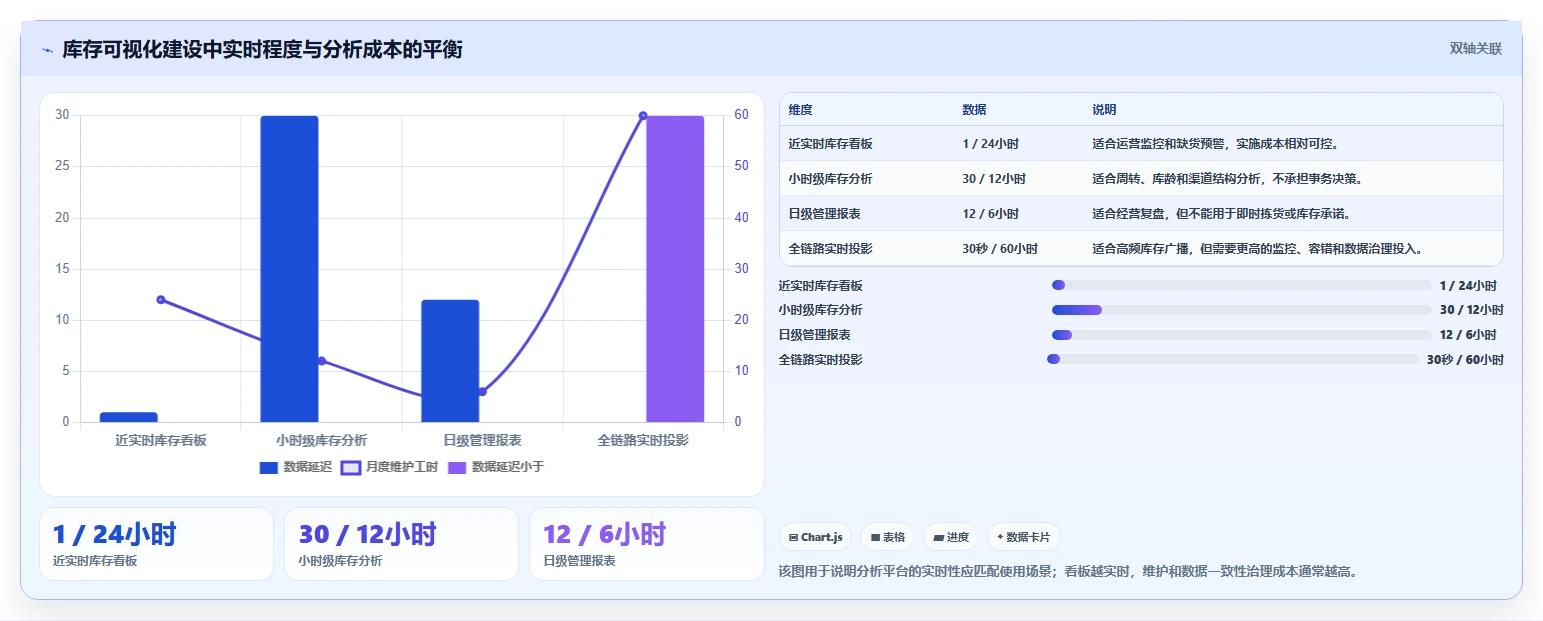Click the progress value 12 / 6小时
The height and width of the screenshot is (621, 1543).
click(1468, 334)
